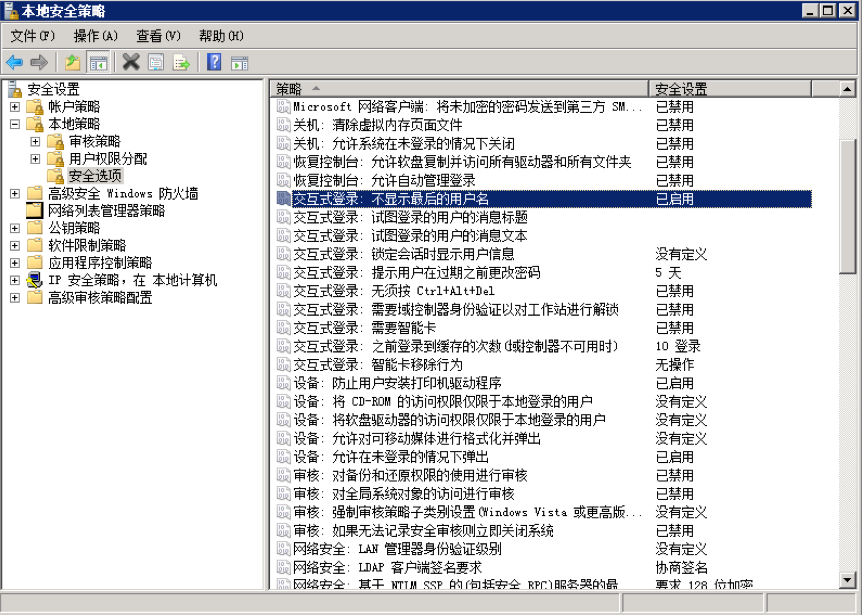Click the blue Help question mark icon

tap(214, 62)
